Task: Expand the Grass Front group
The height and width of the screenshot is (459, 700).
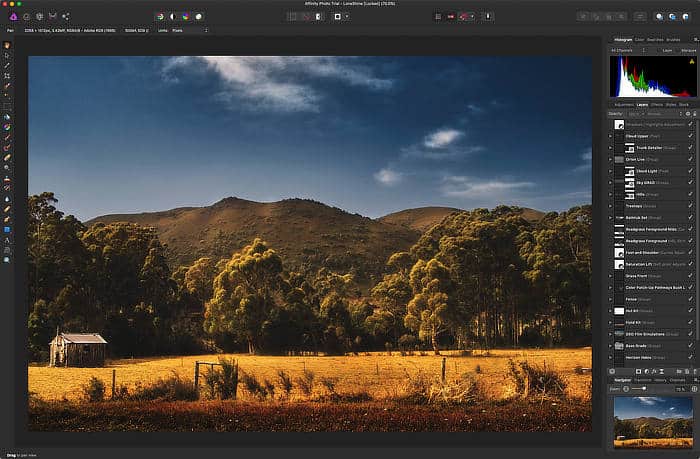Action: [x=611, y=276]
